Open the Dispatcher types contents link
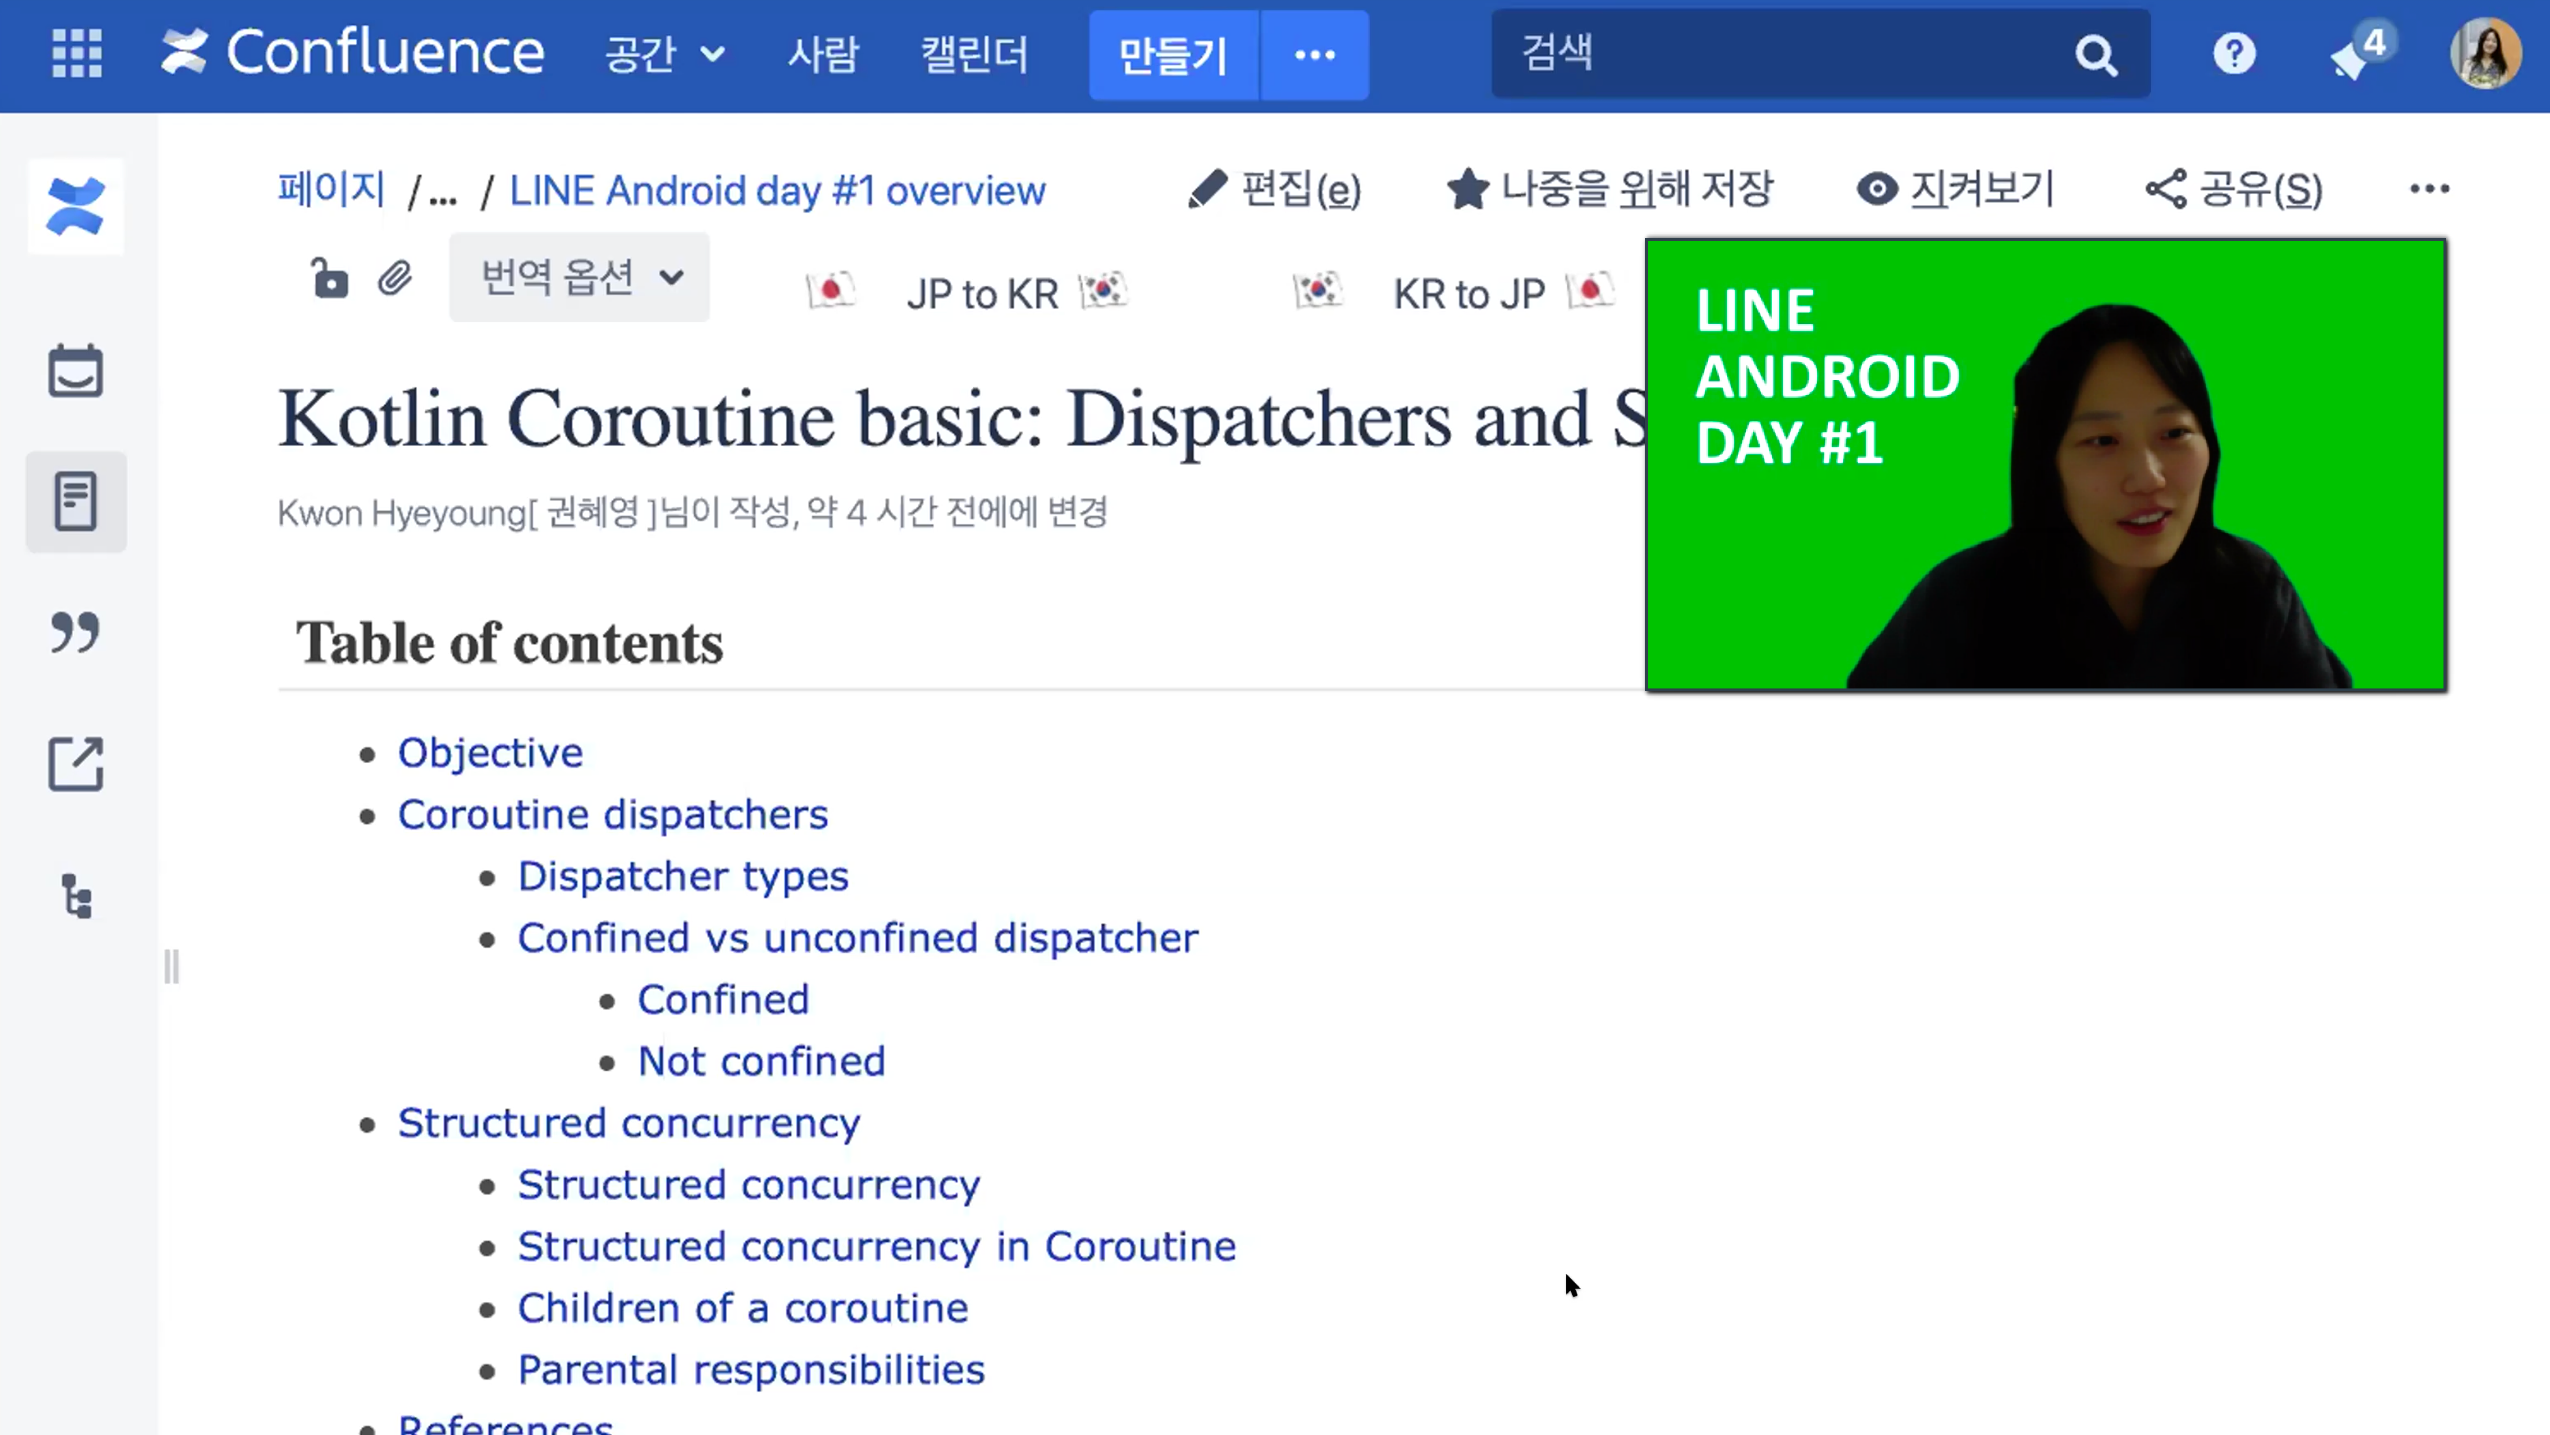Viewport: 2550px width, 1435px height. click(x=683, y=876)
